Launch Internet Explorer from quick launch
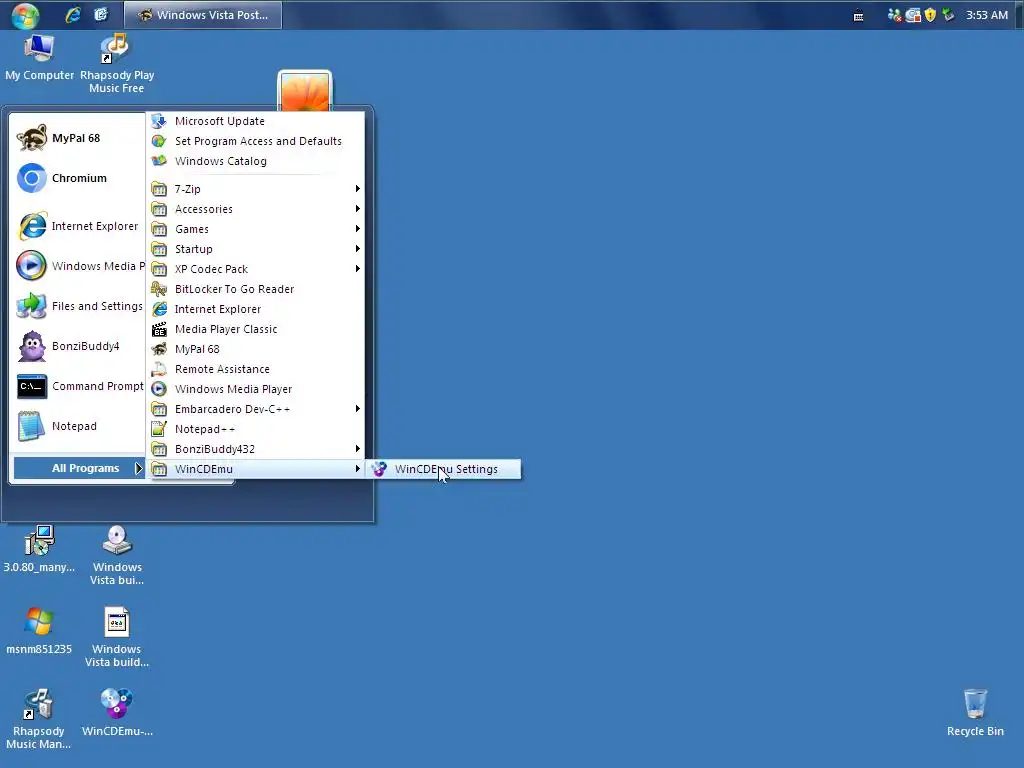 pos(72,14)
